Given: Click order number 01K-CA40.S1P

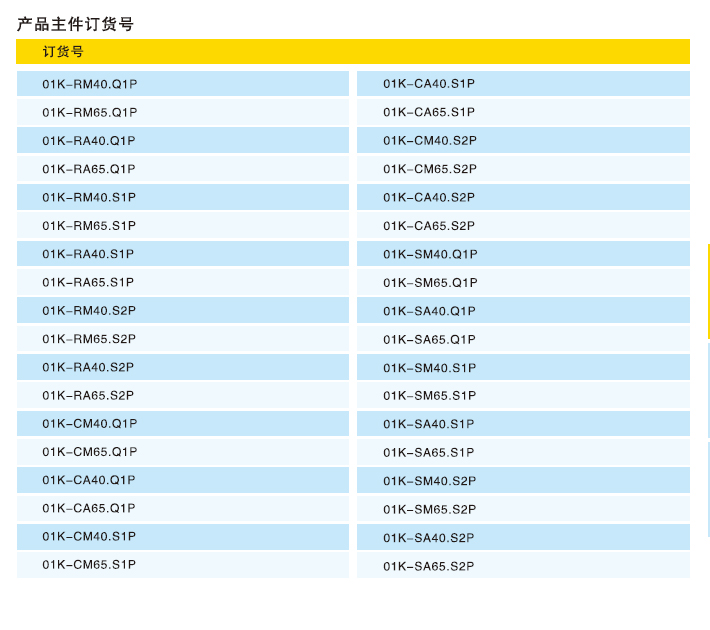Looking at the screenshot, I should pos(429,84).
